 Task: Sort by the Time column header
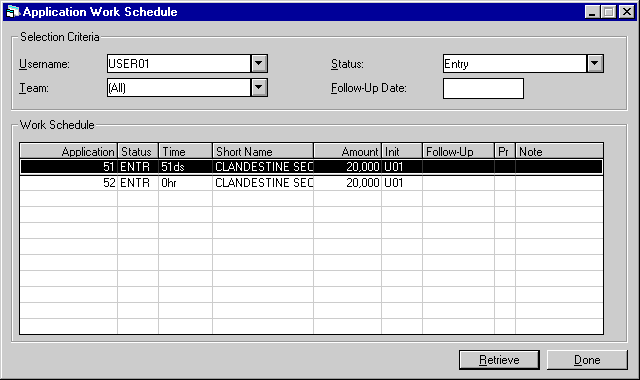point(185,151)
